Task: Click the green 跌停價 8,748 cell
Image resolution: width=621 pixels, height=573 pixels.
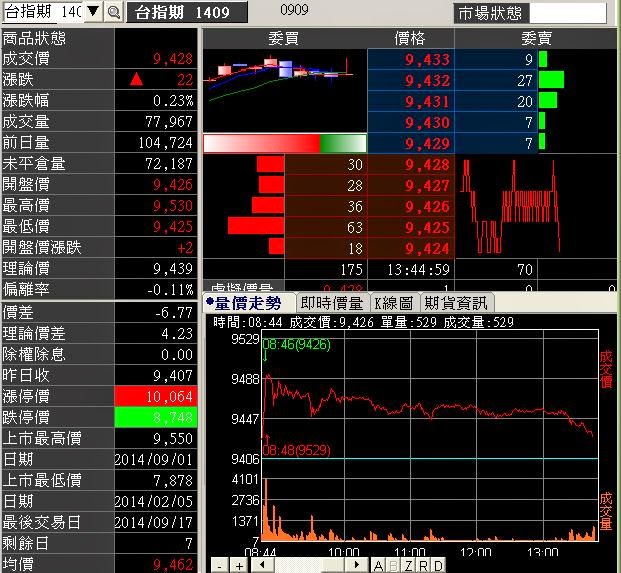Action: click(156, 417)
